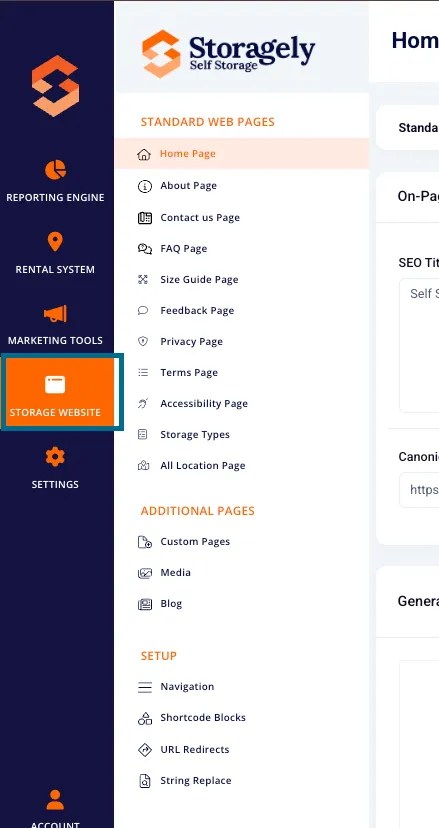Click the Storagely Self Storage logo

[x=229, y=53]
